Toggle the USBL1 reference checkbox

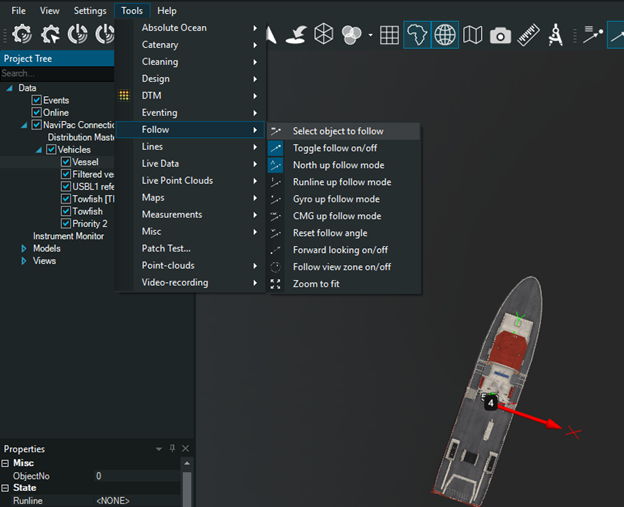(66, 186)
